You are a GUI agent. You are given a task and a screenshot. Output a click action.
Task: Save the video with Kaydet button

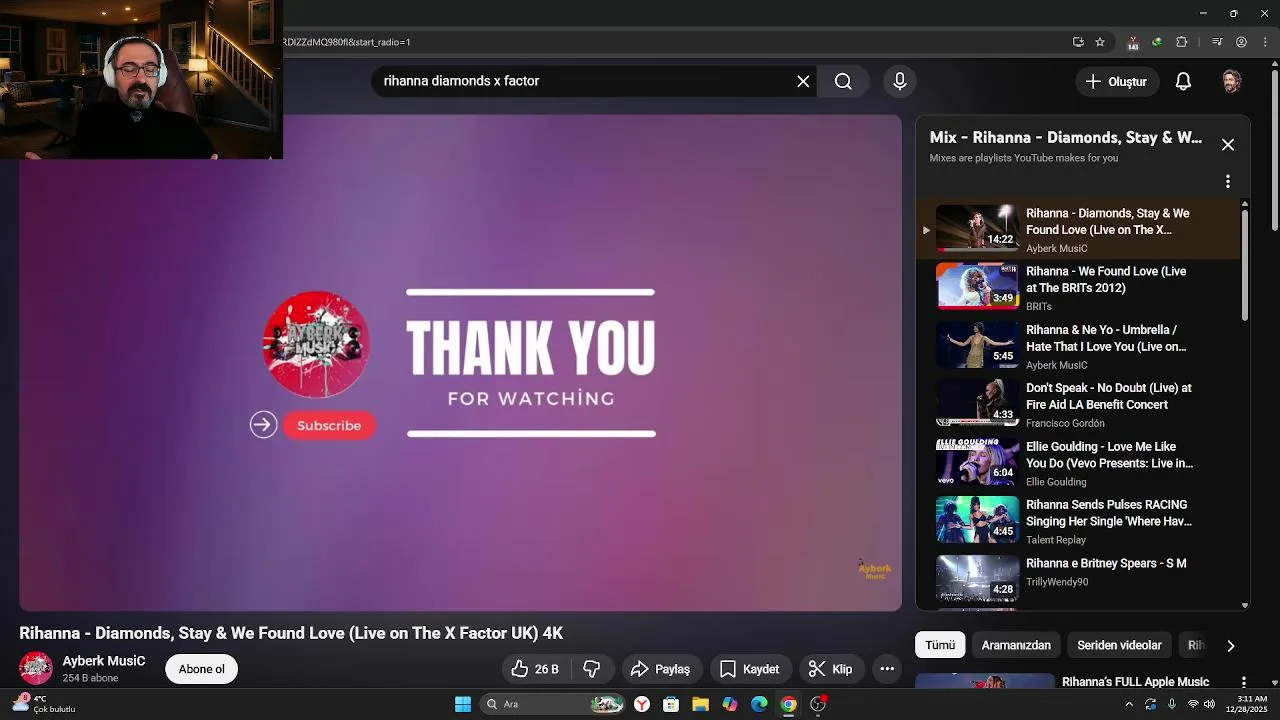[750, 669]
